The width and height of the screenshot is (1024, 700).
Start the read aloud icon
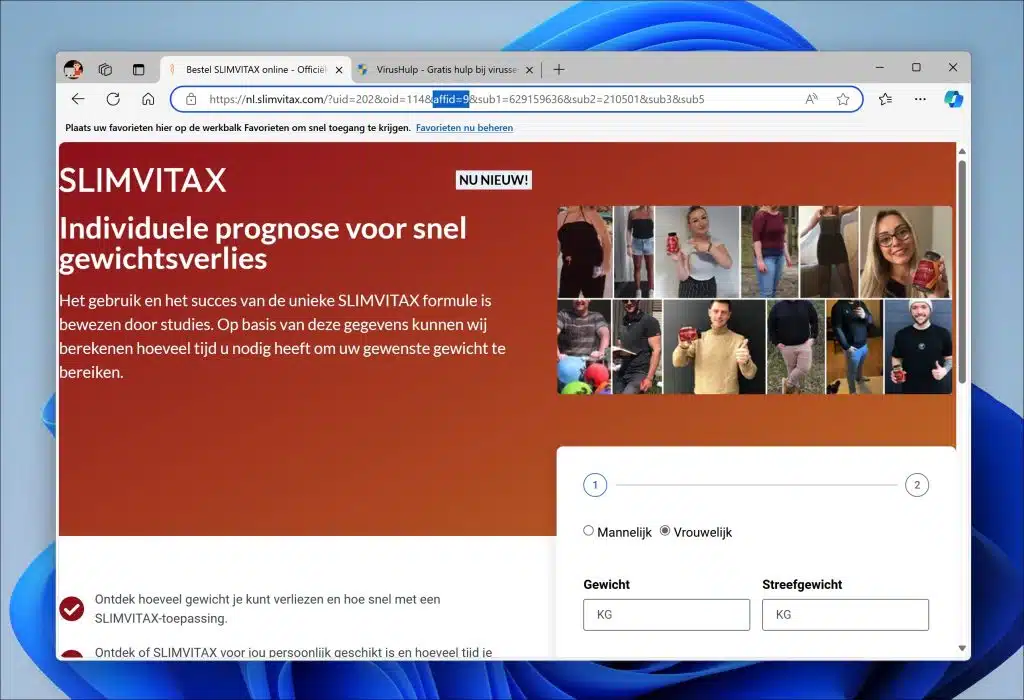pos(811,99)
